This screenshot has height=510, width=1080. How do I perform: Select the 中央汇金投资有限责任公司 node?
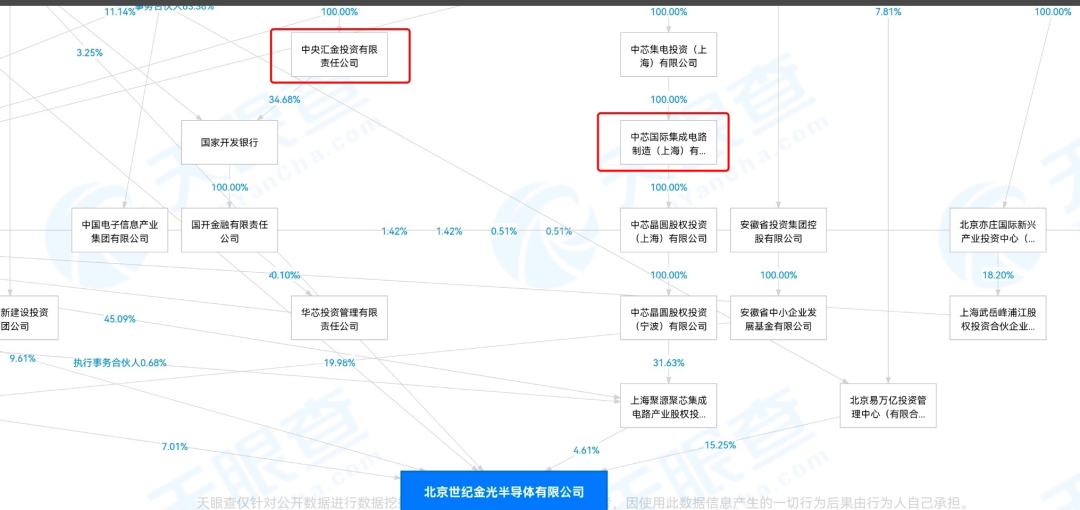(339, 54)
